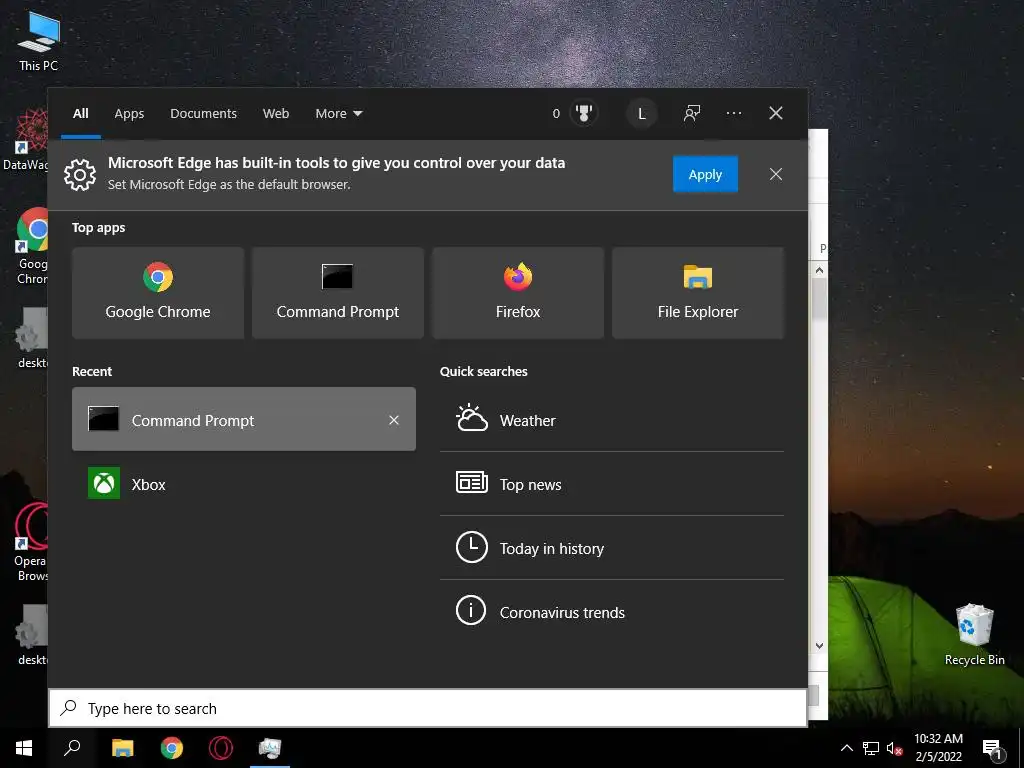The height and width of the screenshot is (768, 1024).
Task: Open Google Chrome from the taskbar
Action: [172, 748]
